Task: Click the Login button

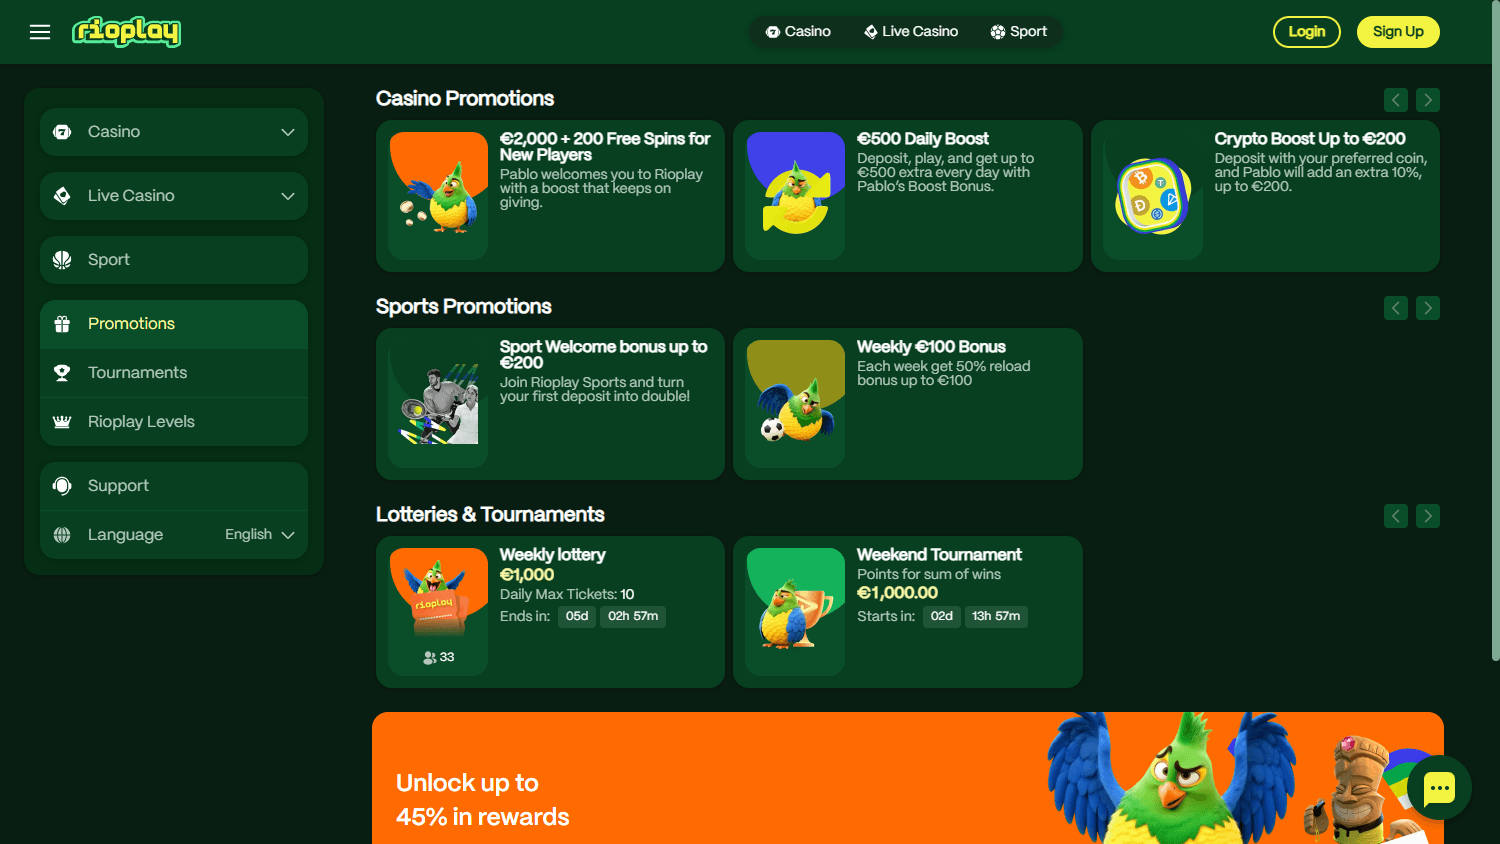Action: click(1307, 32)
